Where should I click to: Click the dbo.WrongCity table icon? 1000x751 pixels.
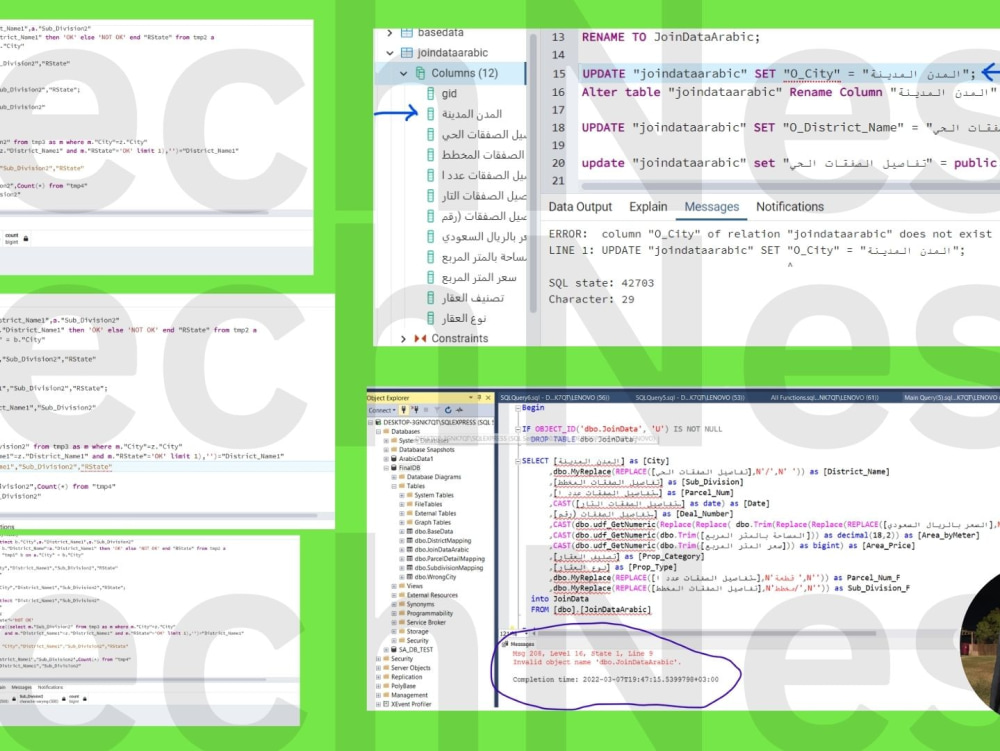pos(409,577)
